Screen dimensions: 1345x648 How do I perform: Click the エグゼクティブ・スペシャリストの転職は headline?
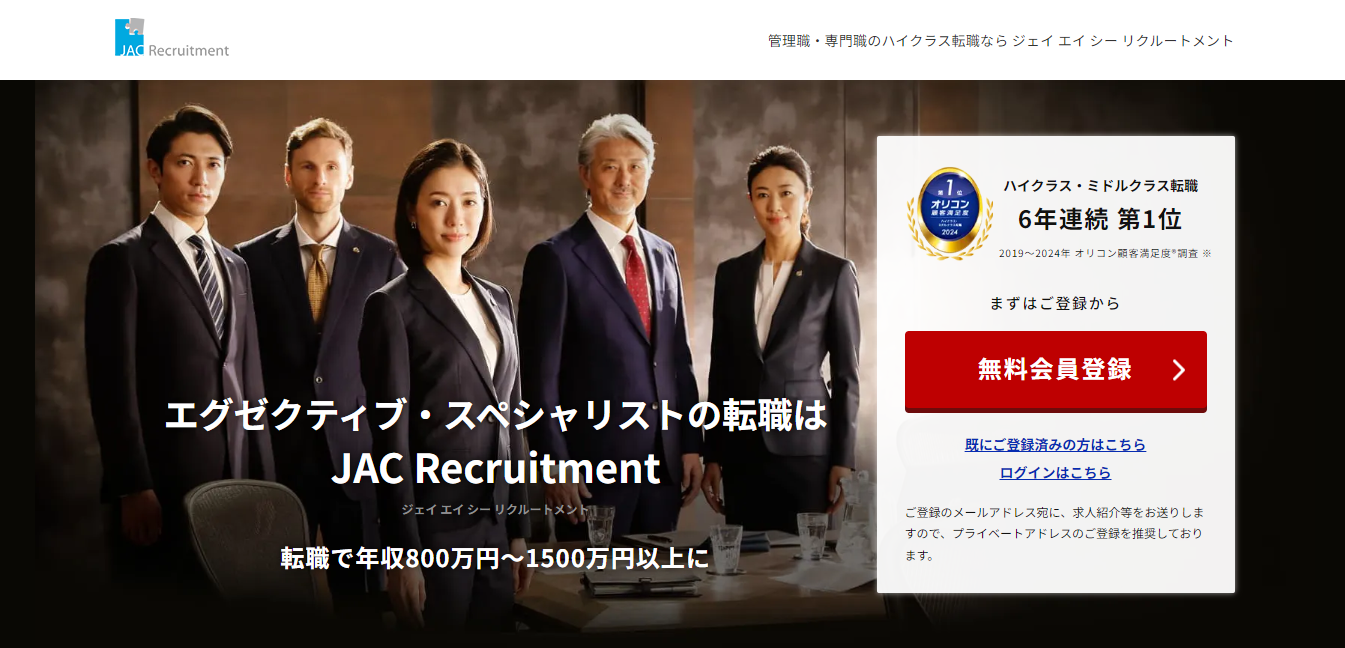coord(496,415)
